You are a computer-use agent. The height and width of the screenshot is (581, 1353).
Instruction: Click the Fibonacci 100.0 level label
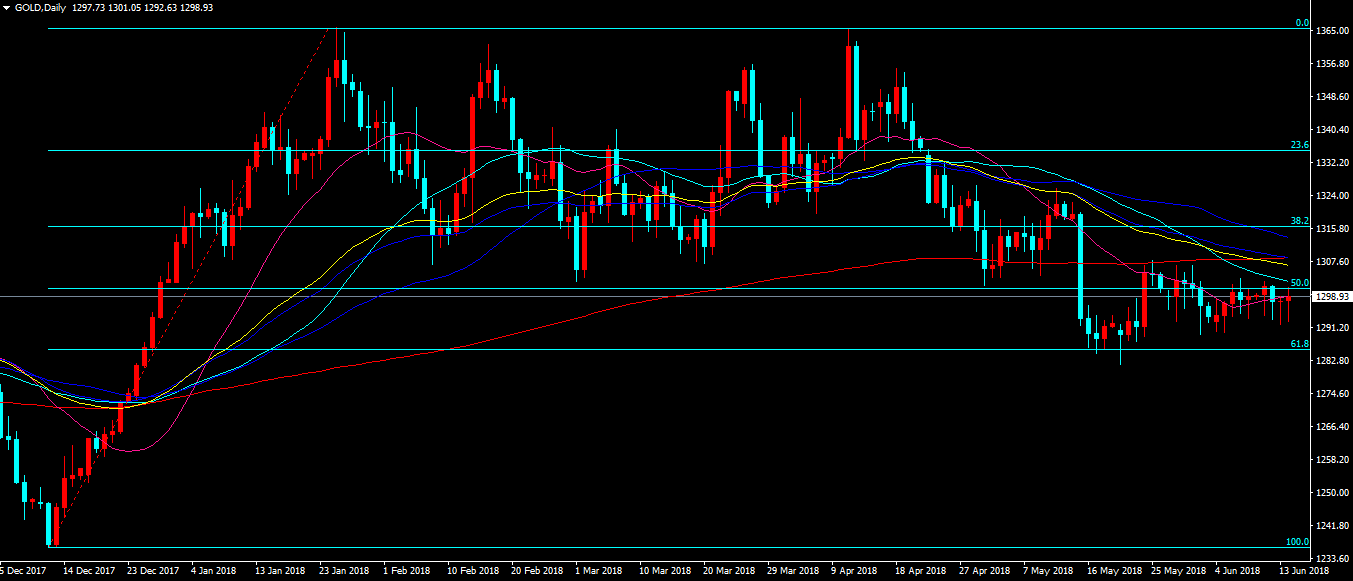(1297, 542)
